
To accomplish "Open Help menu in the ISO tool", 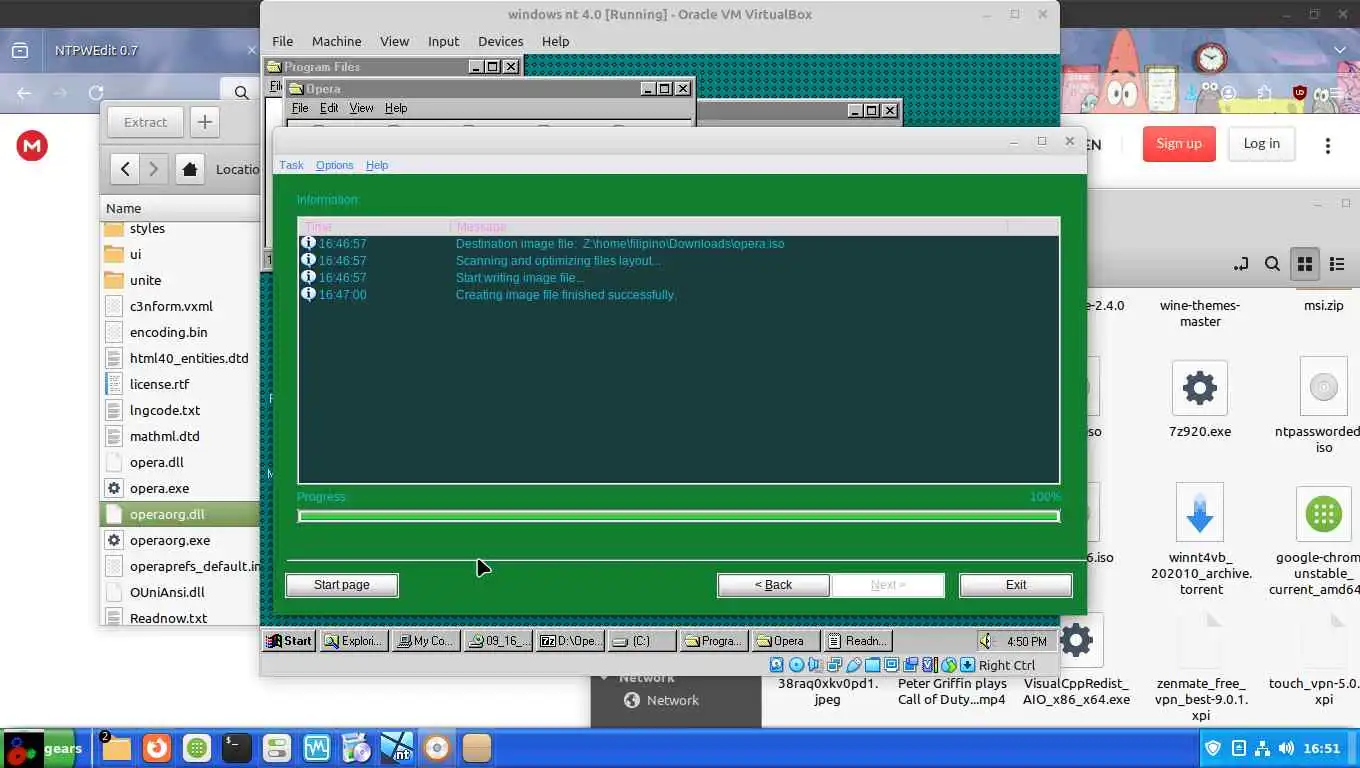I will pyautogui.click(x=377, y=165).
